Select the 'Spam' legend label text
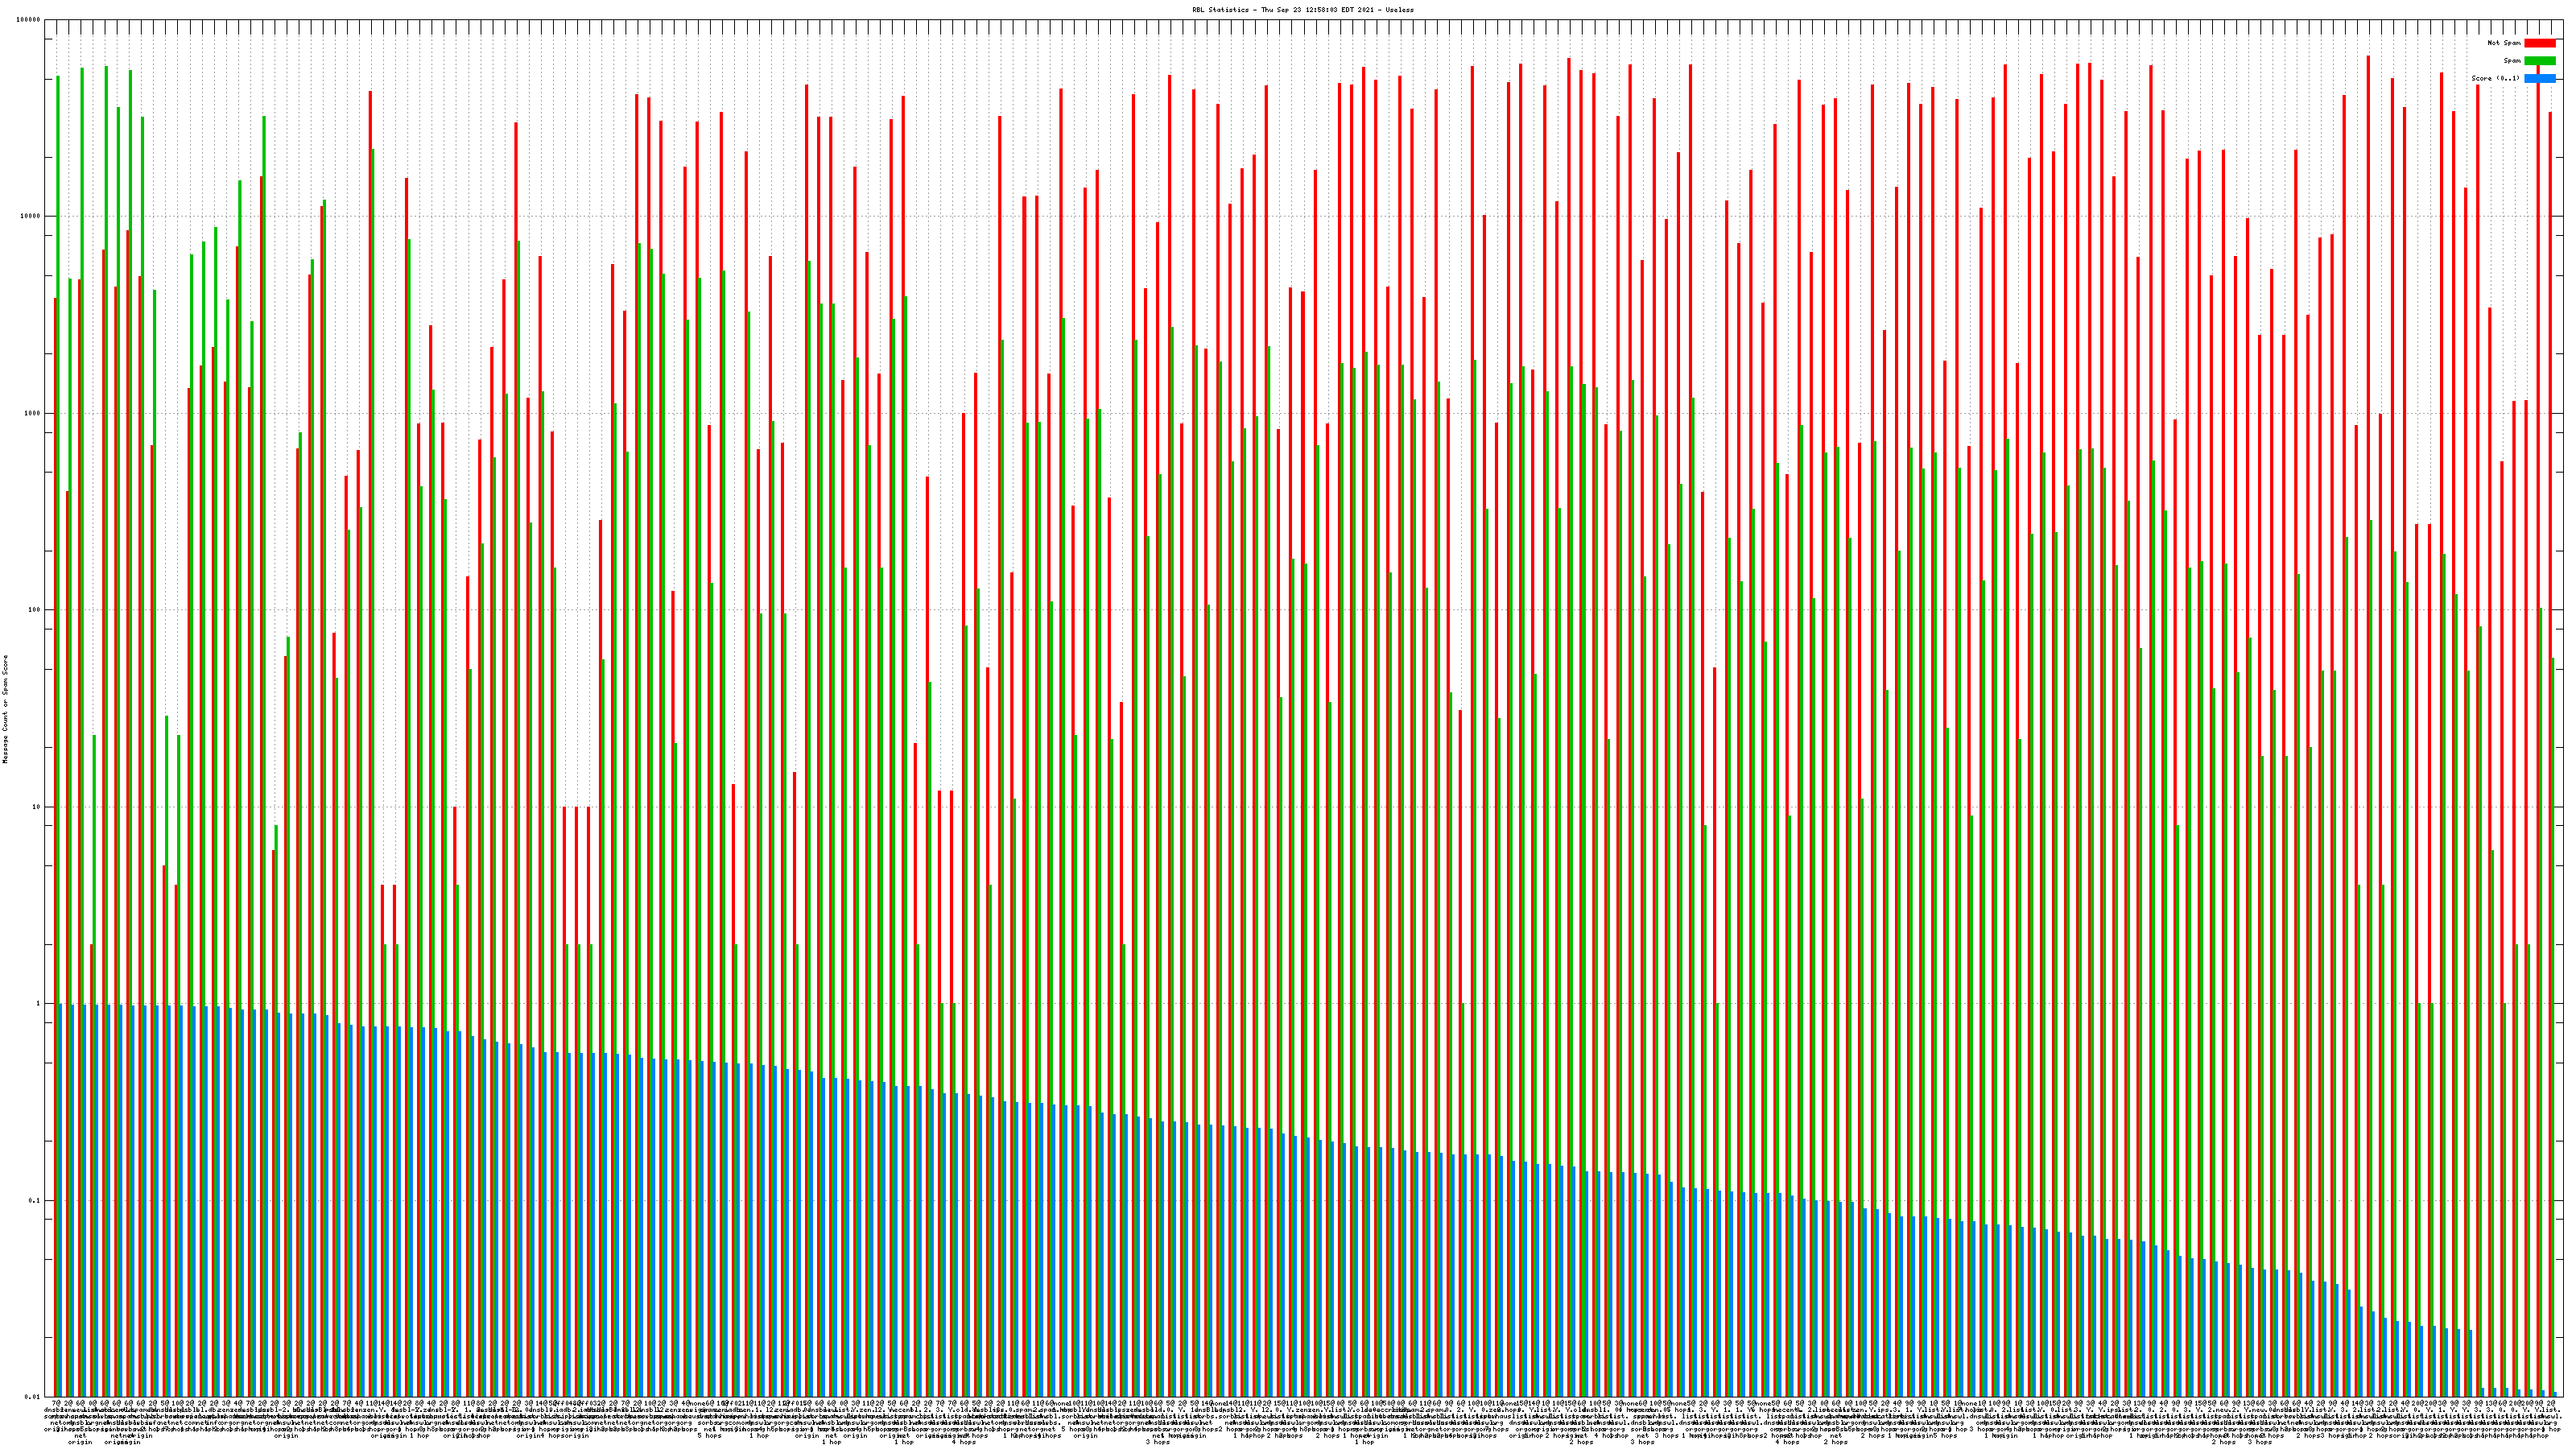Viewport: 2576px width, 1449px height. [x=2512, y=61]
